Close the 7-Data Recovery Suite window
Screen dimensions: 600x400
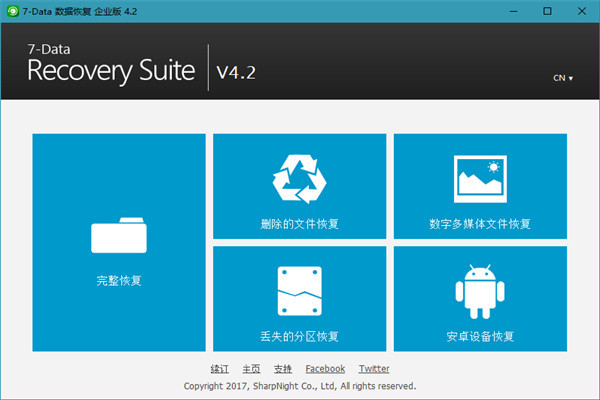[589, 11]
